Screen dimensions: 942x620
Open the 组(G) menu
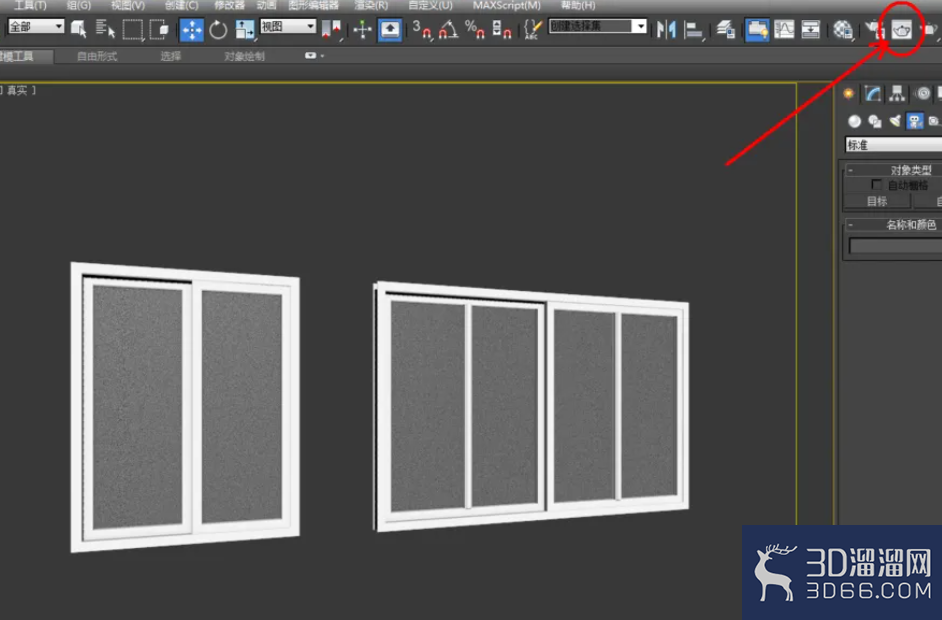[x=79, y=5]
